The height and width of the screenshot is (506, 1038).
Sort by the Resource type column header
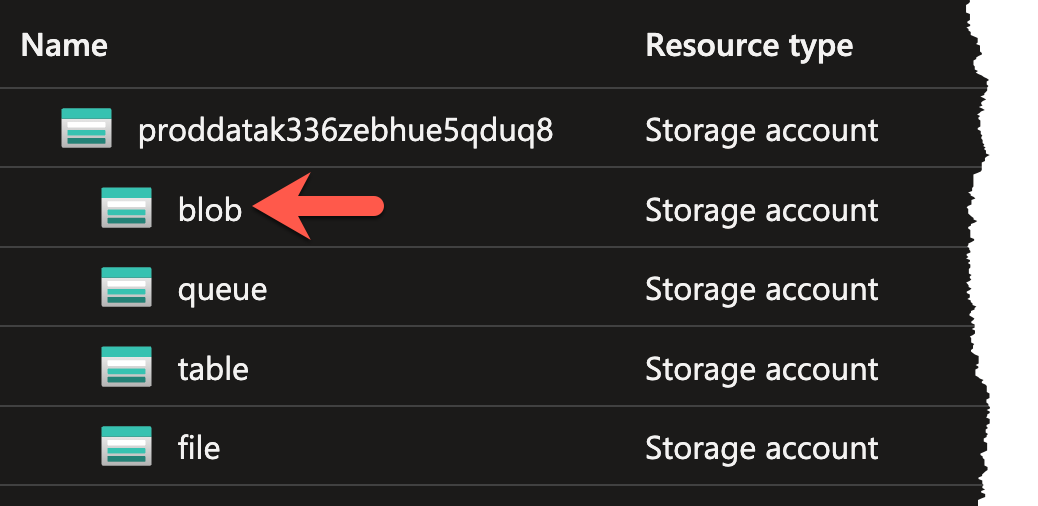pyautogui.click(x=749, y=45)
